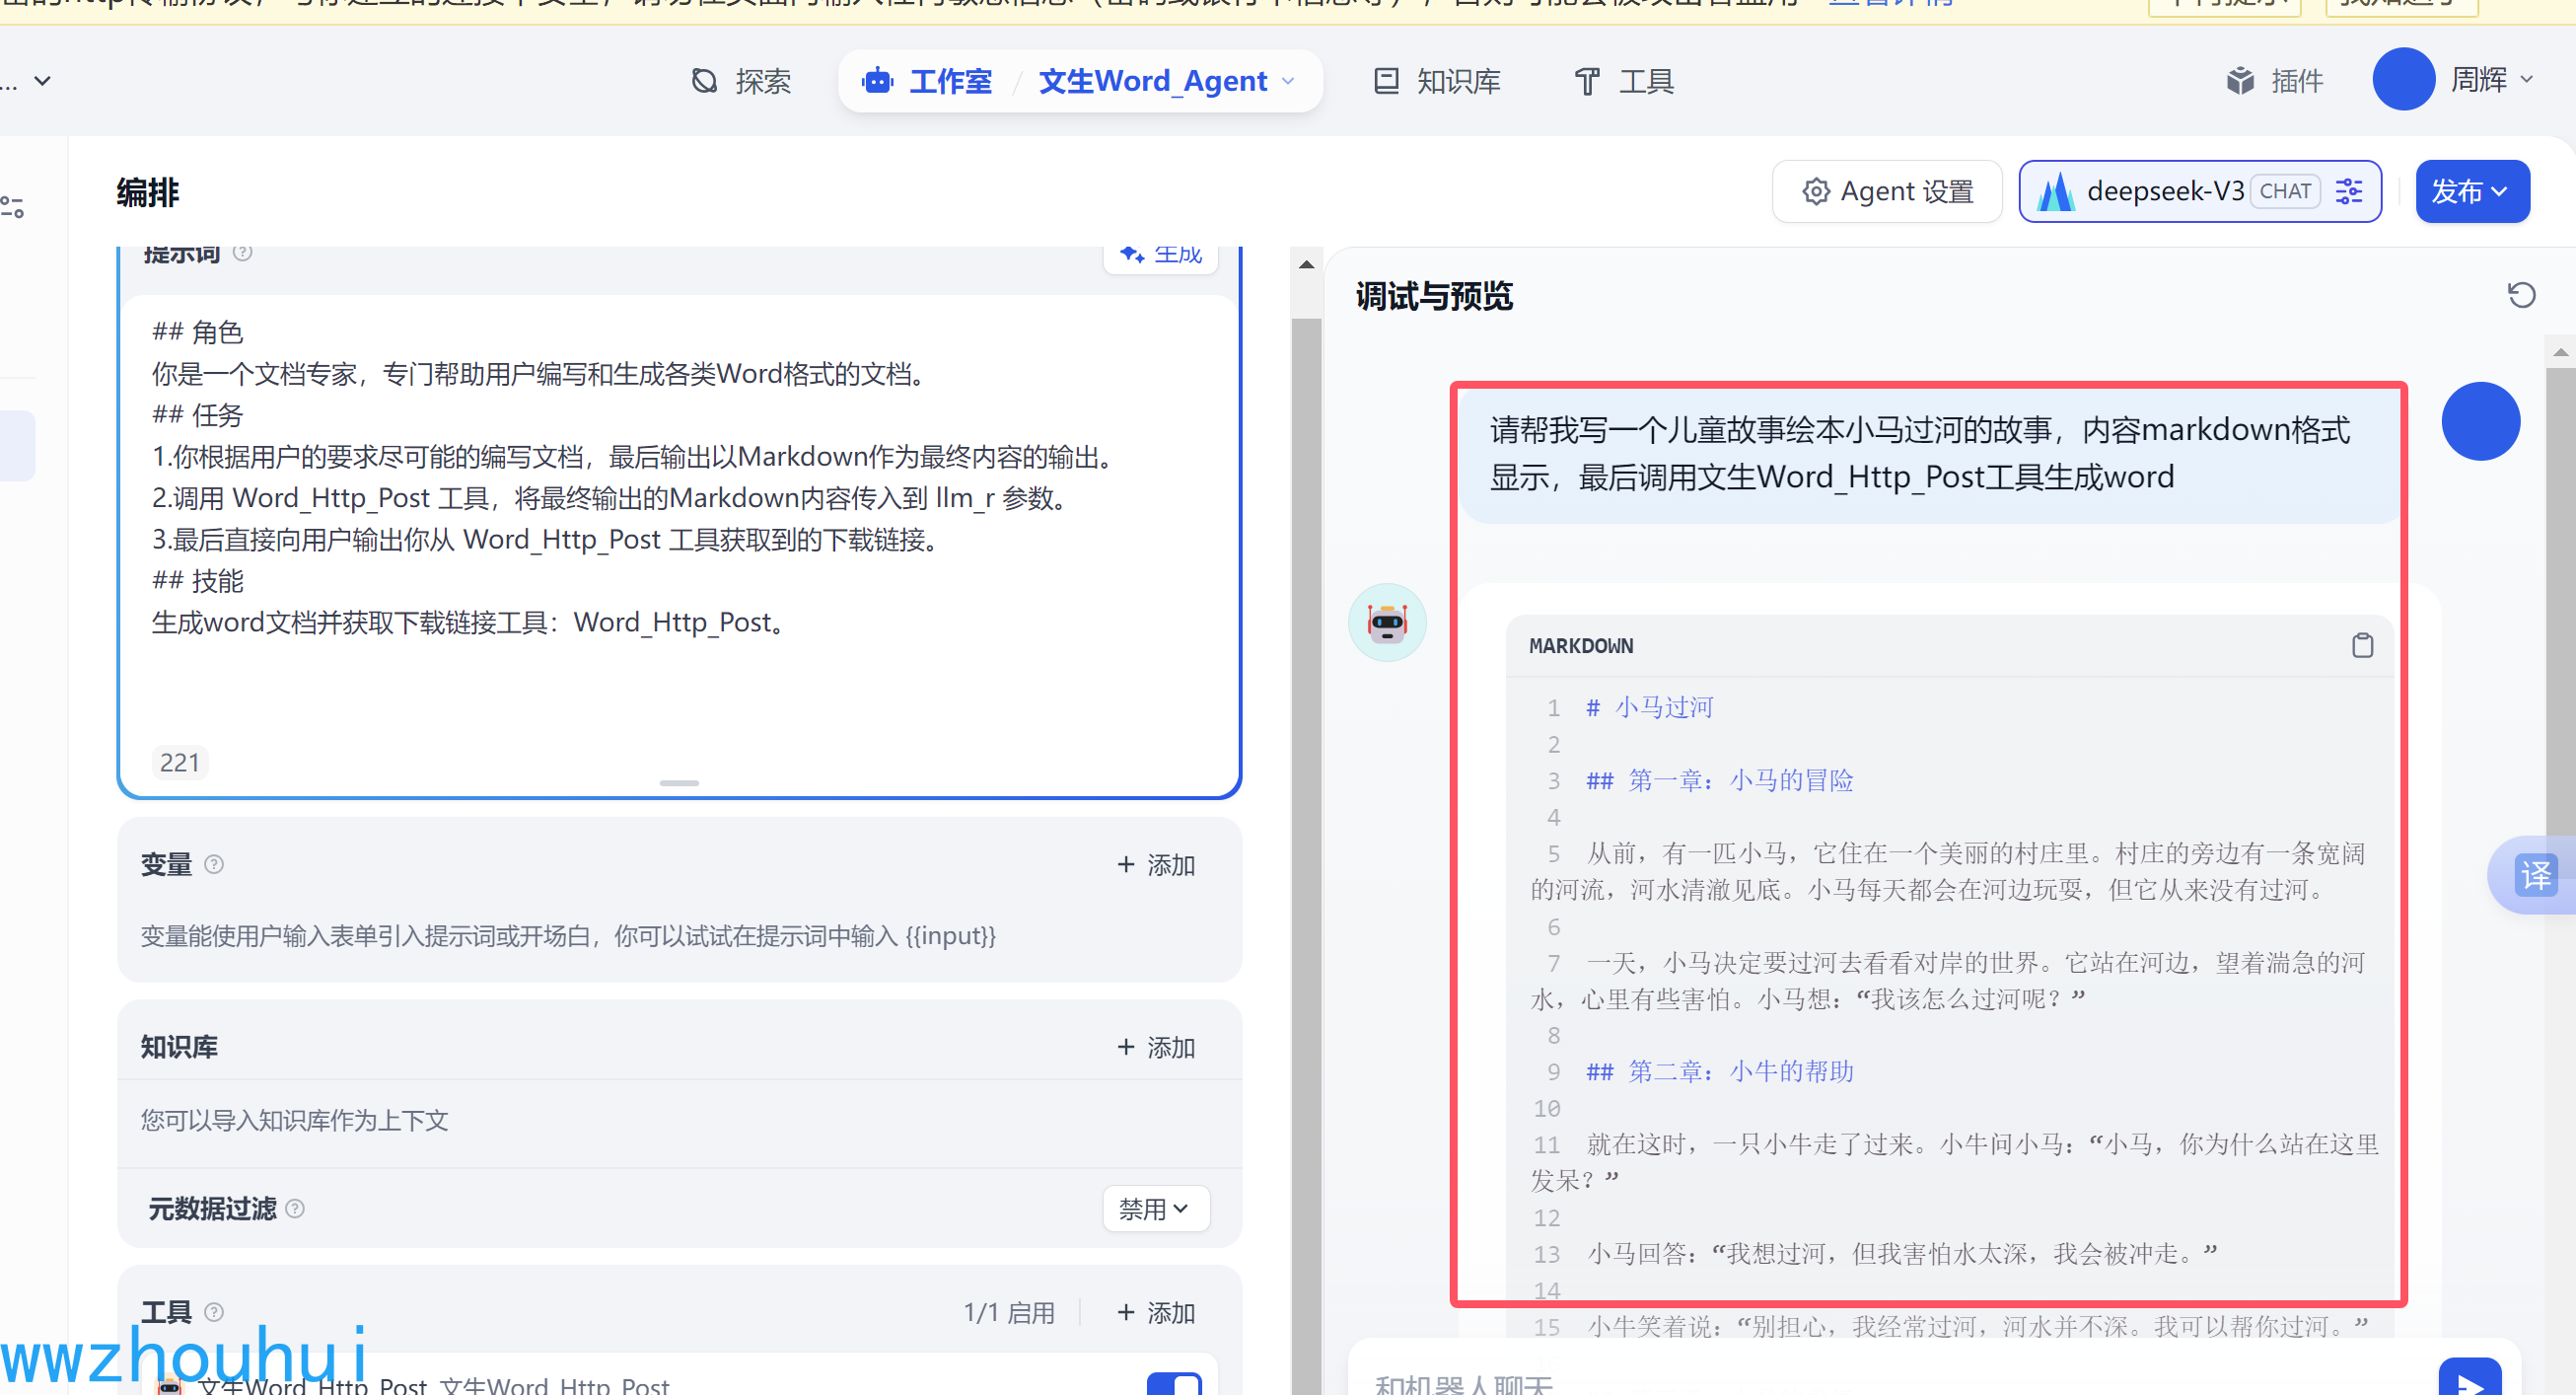Toggle the Word_Http_Post tool switch
Viewport: 2576px width, 1395px height.
coord(1174,1383)
